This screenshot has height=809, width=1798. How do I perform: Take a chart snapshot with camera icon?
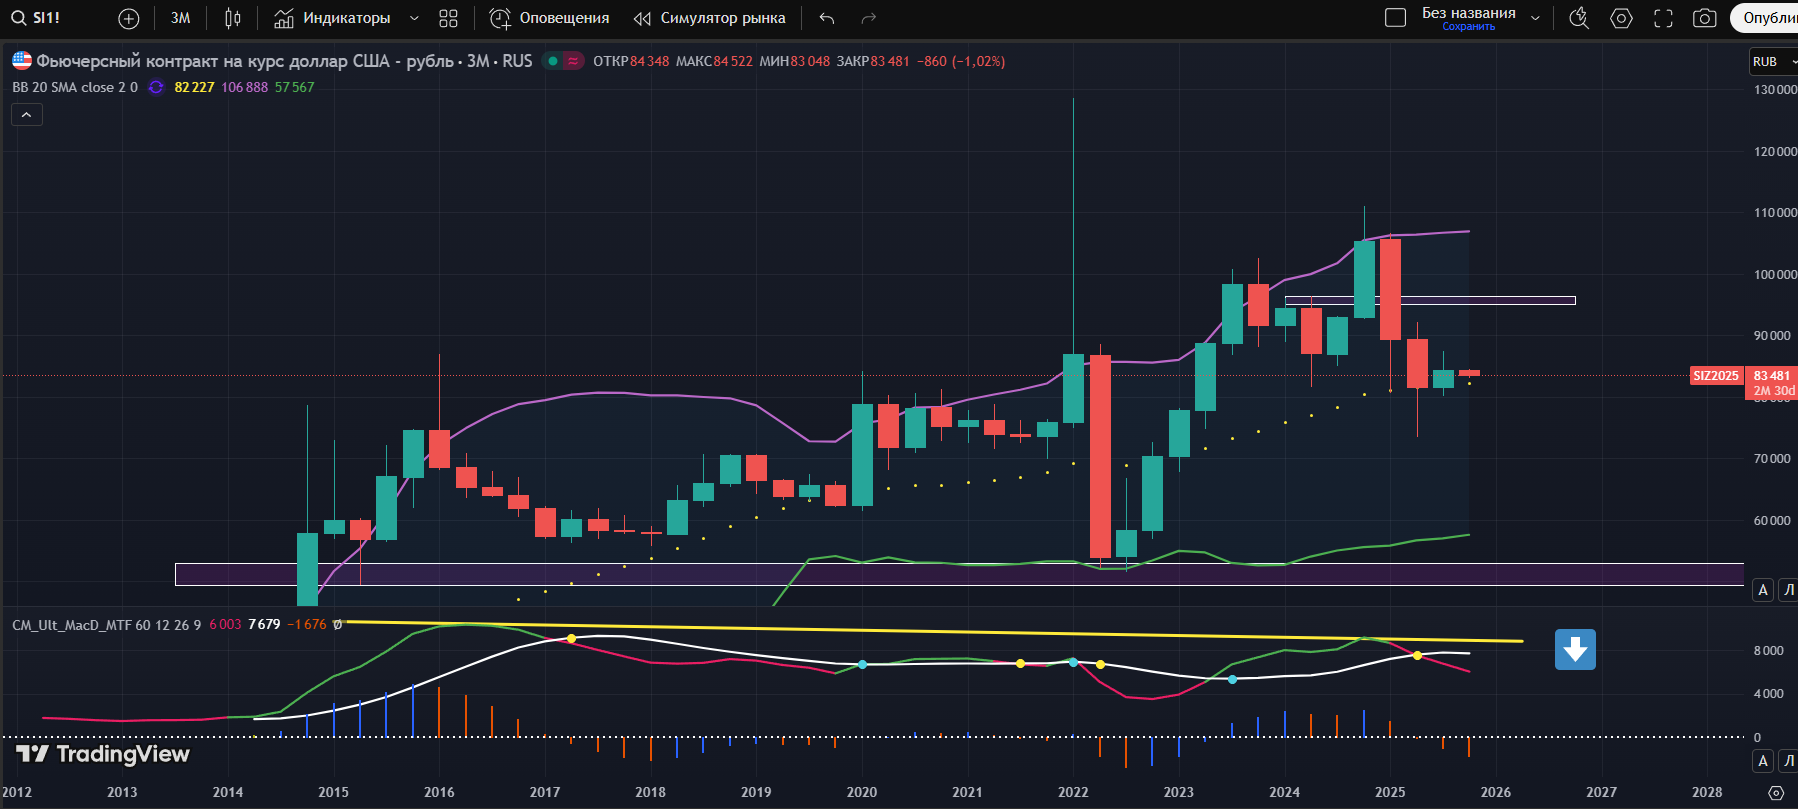tap(1705, 18)
